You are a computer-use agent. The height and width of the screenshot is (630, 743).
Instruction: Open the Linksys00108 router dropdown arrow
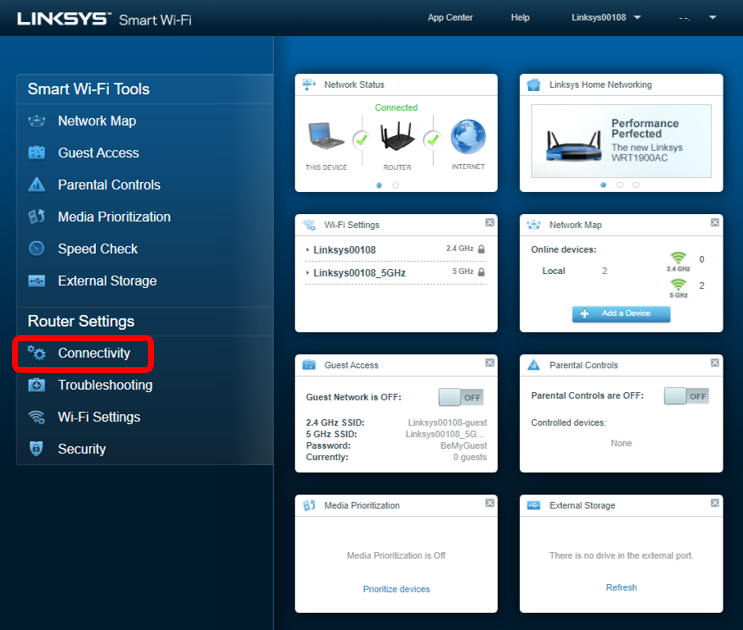637,18
